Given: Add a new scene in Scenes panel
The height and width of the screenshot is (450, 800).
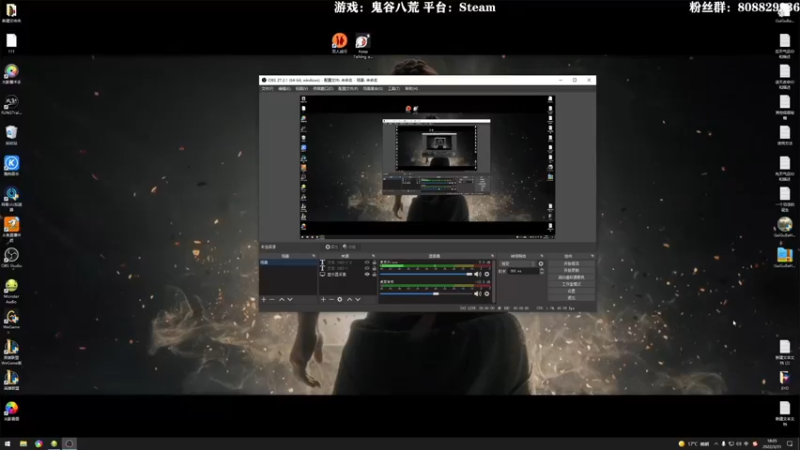Looking at the screenshot, I should [x=264, y=299].
